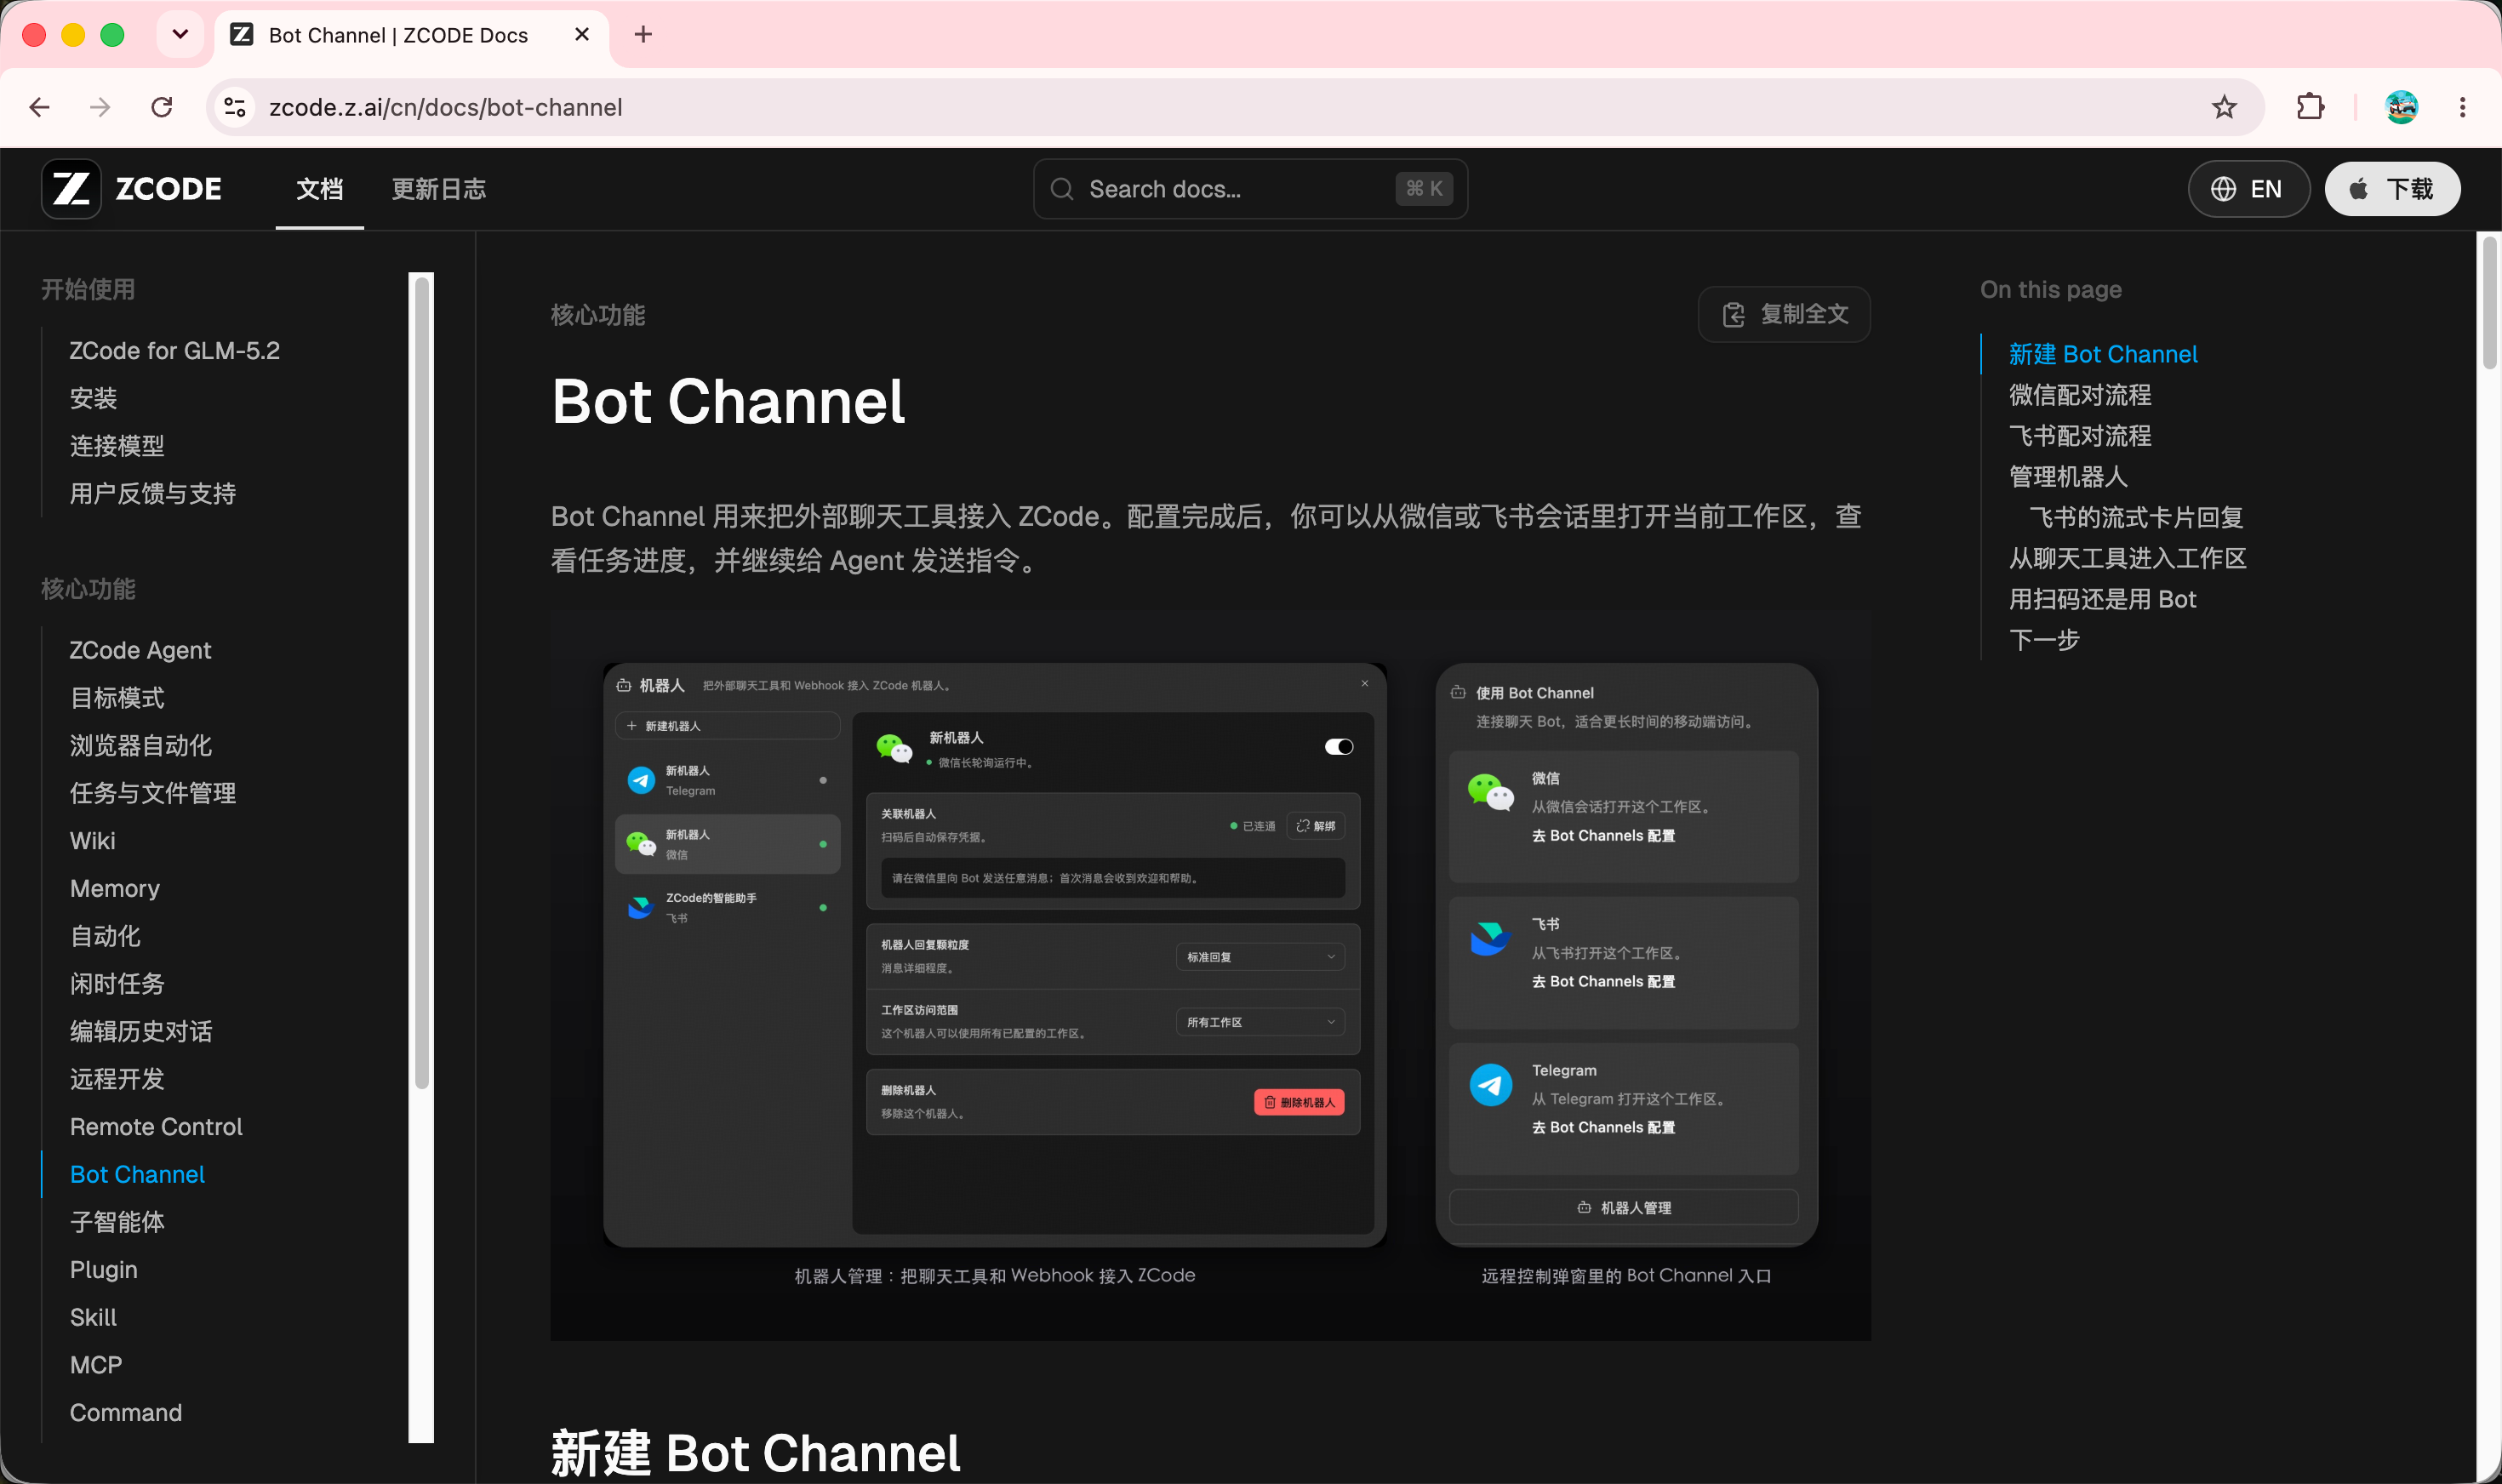Open 子智能体 in the sidebar

coord(117,1222)
